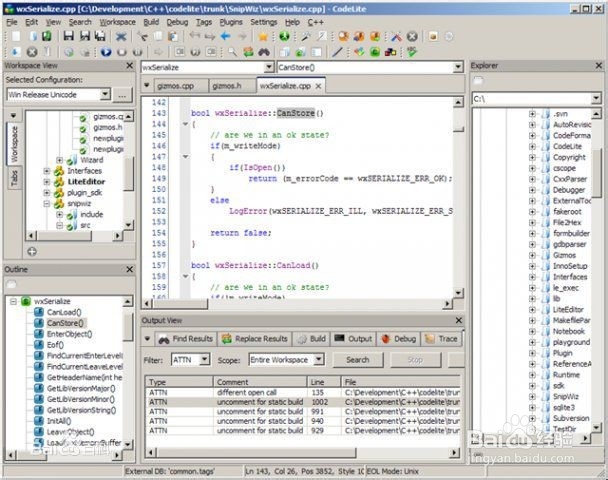Open the Workspace menu

tap(117, 22)
